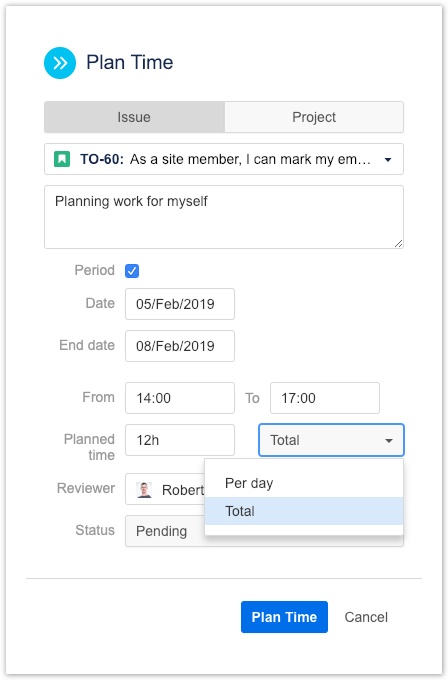
Task: Open the Status Pending dropdown
Action: 165,531
